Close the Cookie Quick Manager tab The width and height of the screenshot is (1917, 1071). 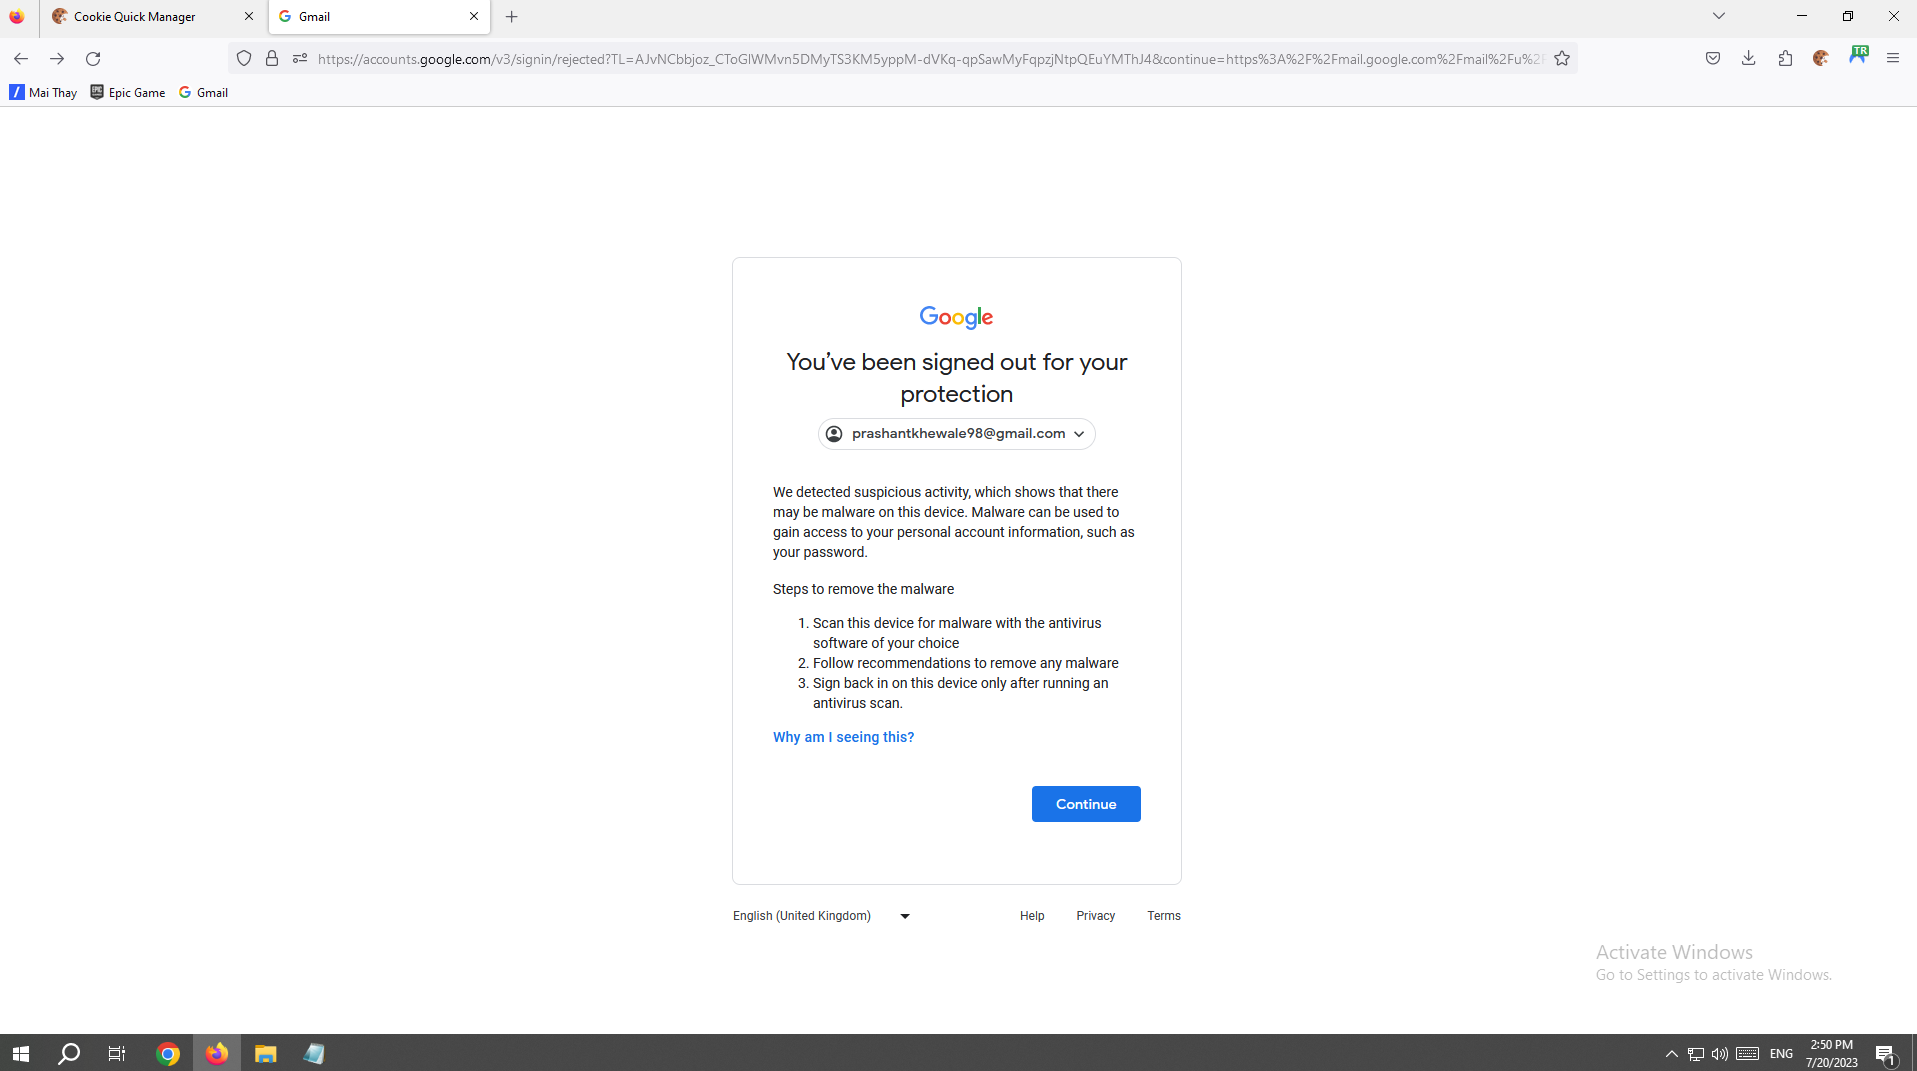coord(249,17)
